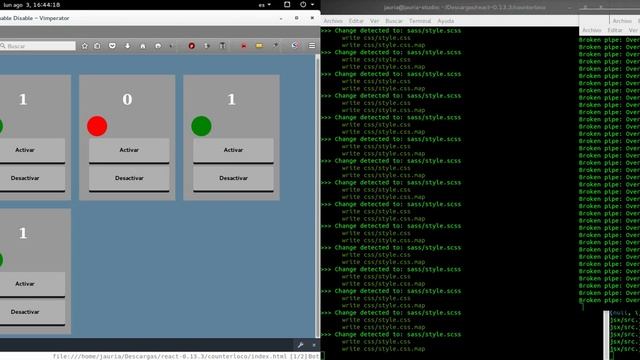Focus the Buscar search field in the browser
This screenshot has width=640, height=360.
click(38, 46)
